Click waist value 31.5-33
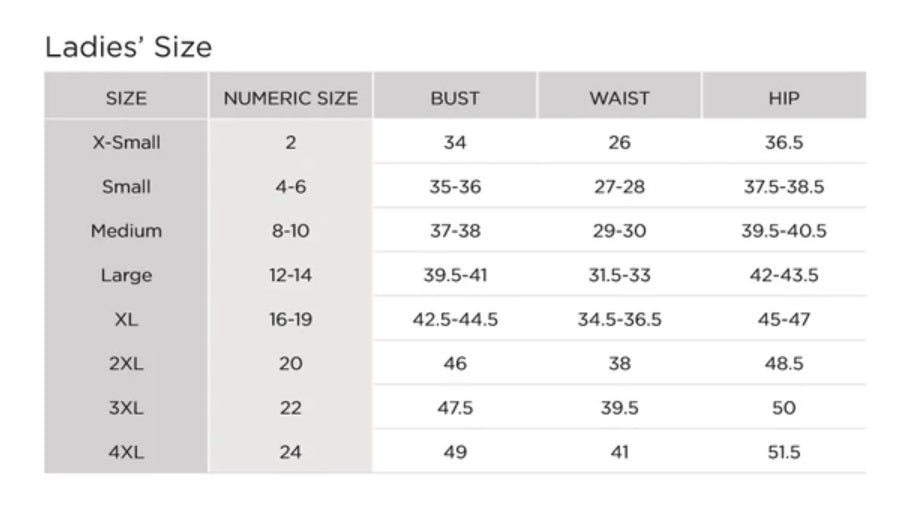 (x=620, y=275)
